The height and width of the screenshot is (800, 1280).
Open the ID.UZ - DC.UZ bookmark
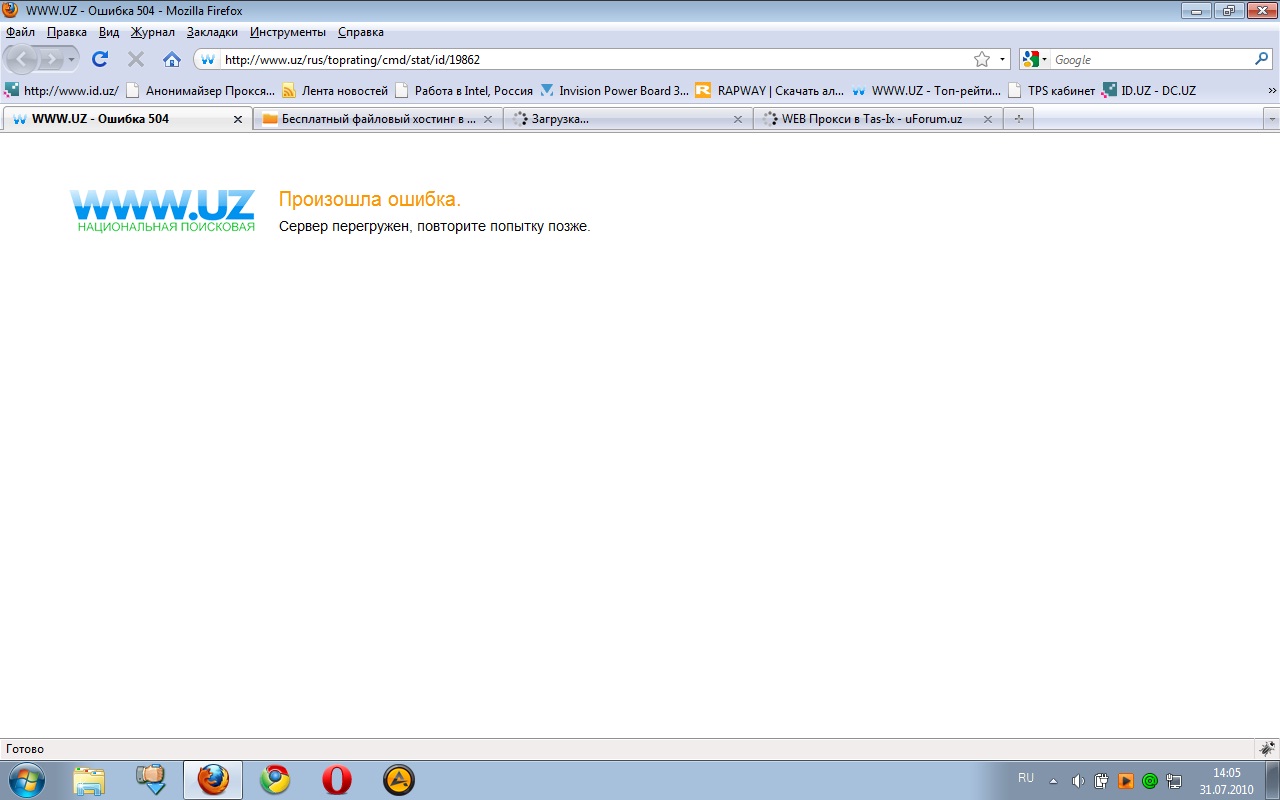click(x=1149, y=90)
